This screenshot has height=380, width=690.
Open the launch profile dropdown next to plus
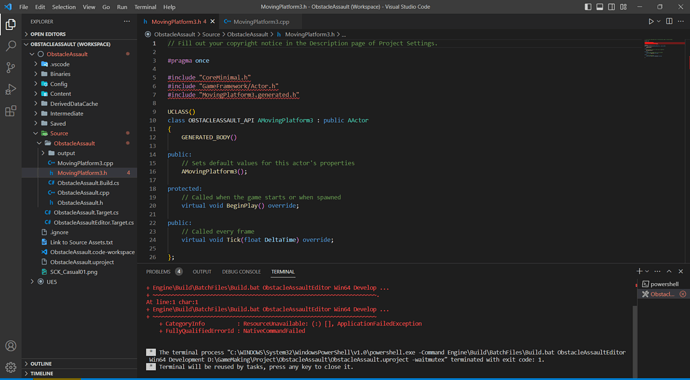(647, 271)
